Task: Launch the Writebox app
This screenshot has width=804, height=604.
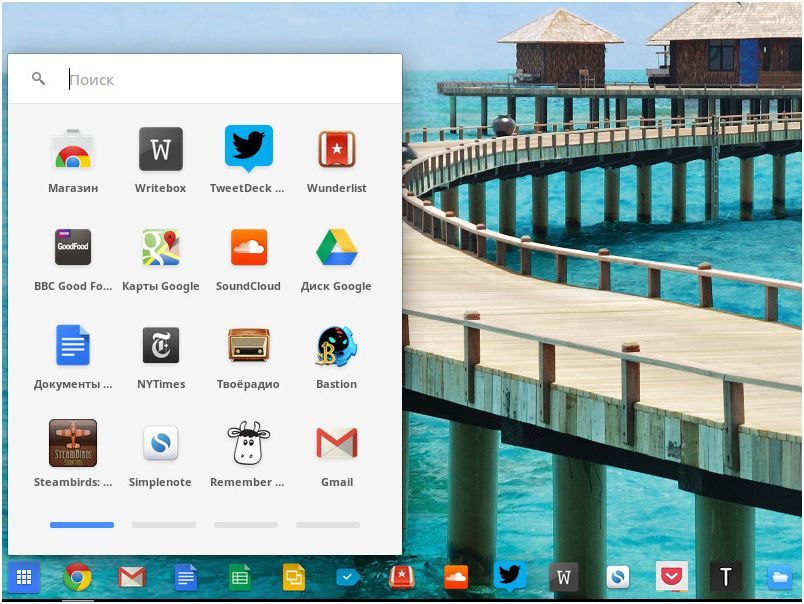Action: click(x=160, y=148)
